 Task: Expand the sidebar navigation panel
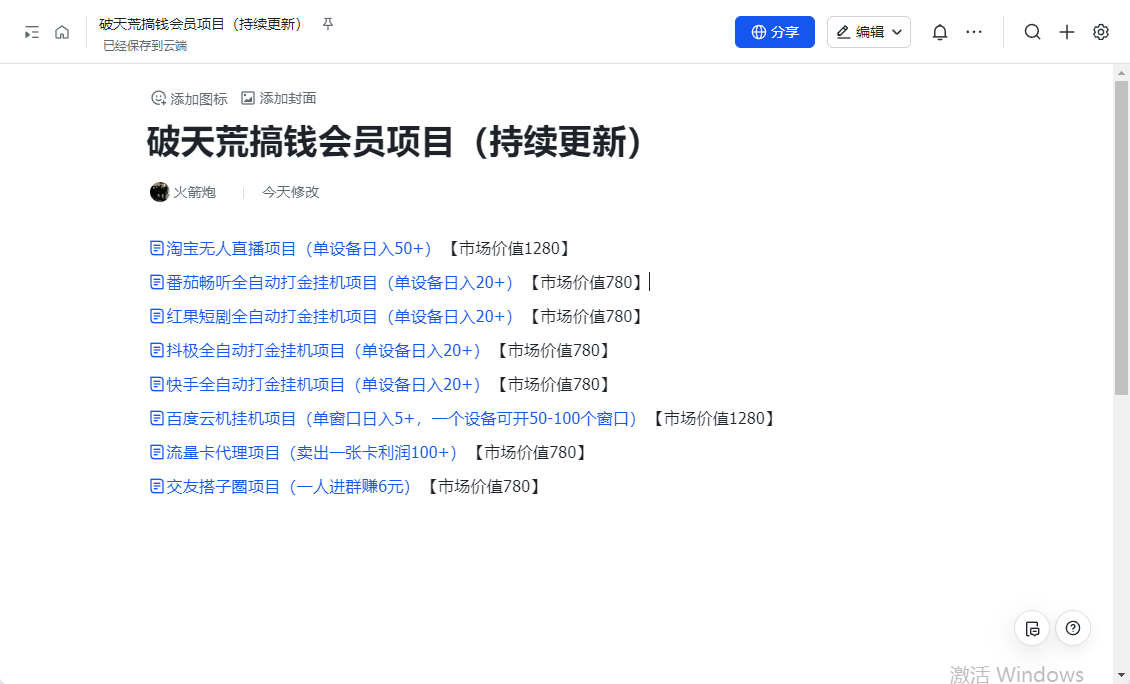[x=31, y=31]
